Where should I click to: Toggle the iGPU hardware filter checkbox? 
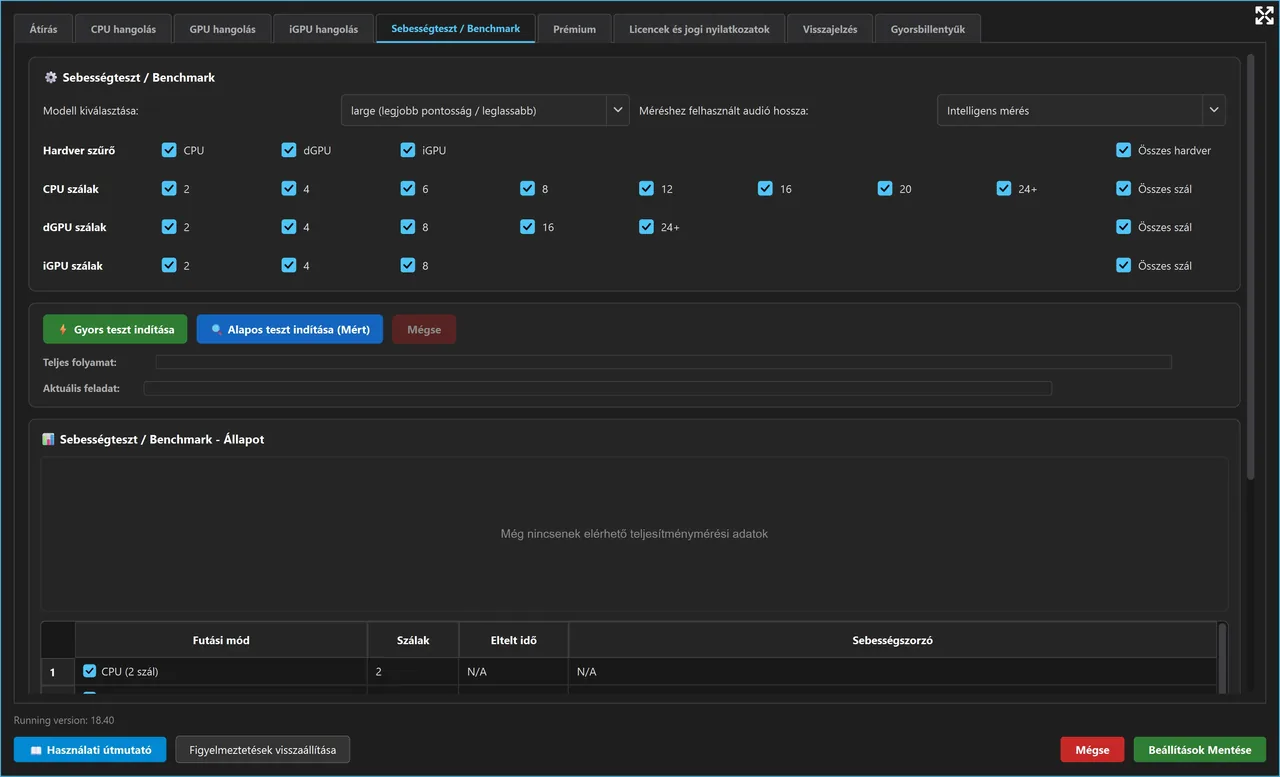tap(408, 150)
